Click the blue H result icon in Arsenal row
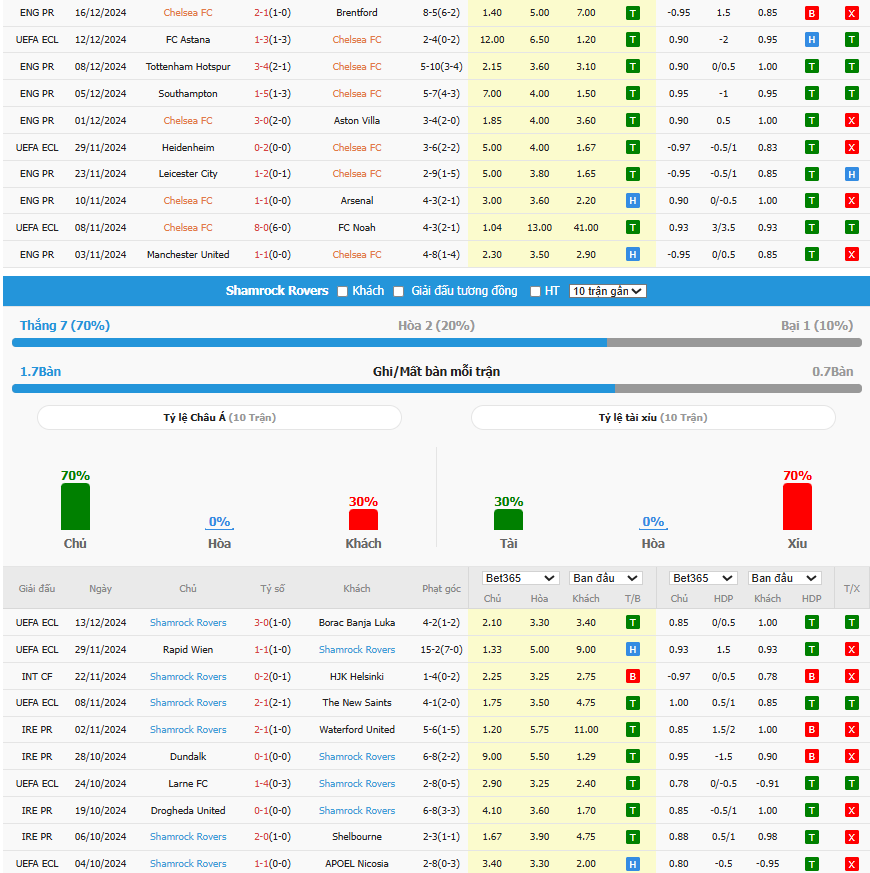 tap(632, 200)
